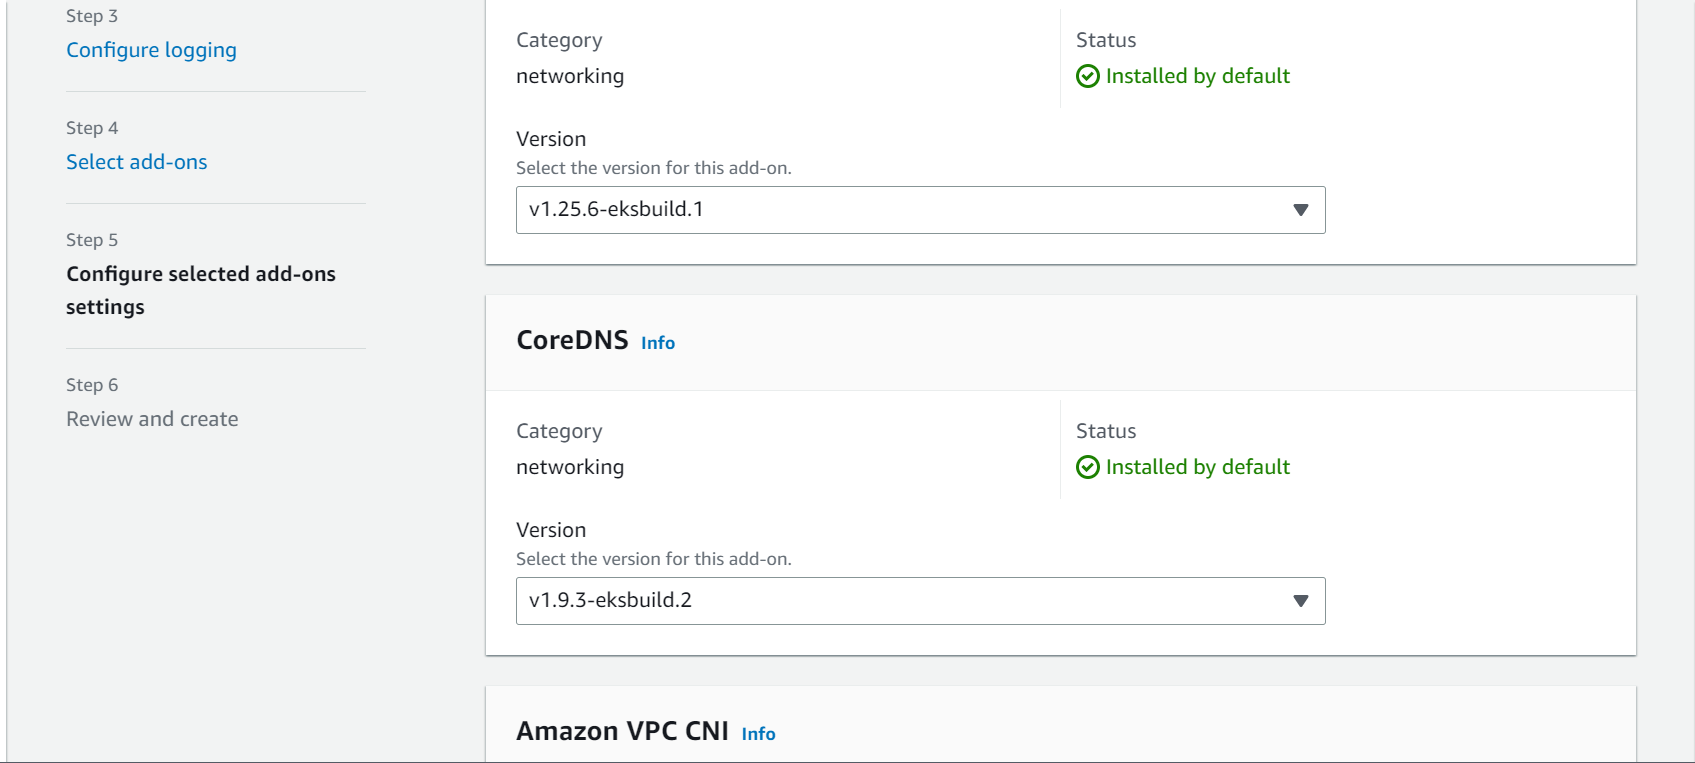The image size is (1695, 763).
Task: Click the Amazon VPC CNI heading
Action: pyautogui.click(x=622, y=731)
